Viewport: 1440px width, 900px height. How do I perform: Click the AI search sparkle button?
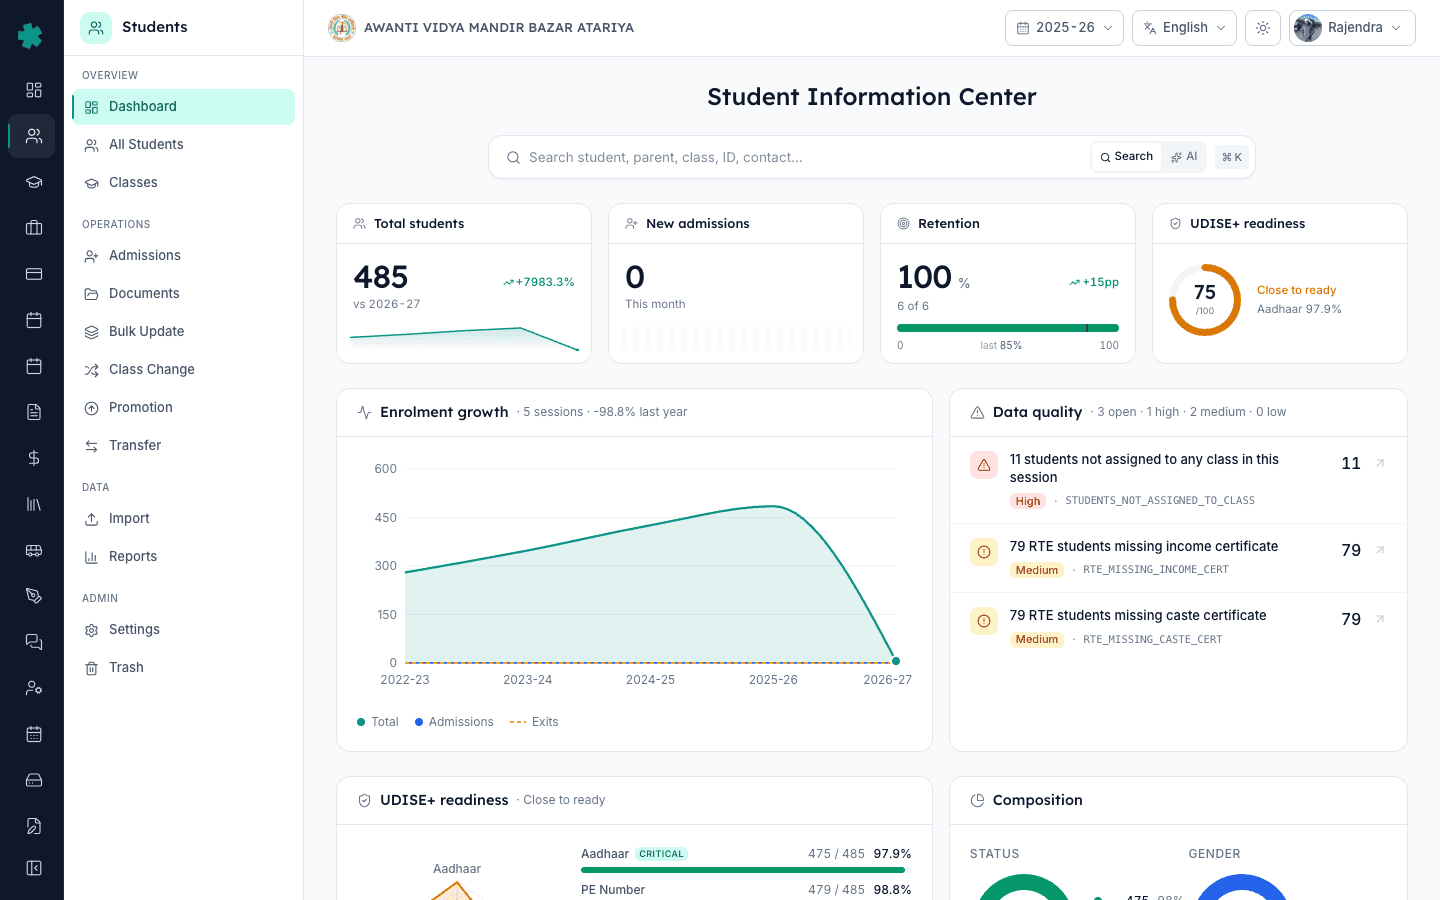pos(1185,157)
